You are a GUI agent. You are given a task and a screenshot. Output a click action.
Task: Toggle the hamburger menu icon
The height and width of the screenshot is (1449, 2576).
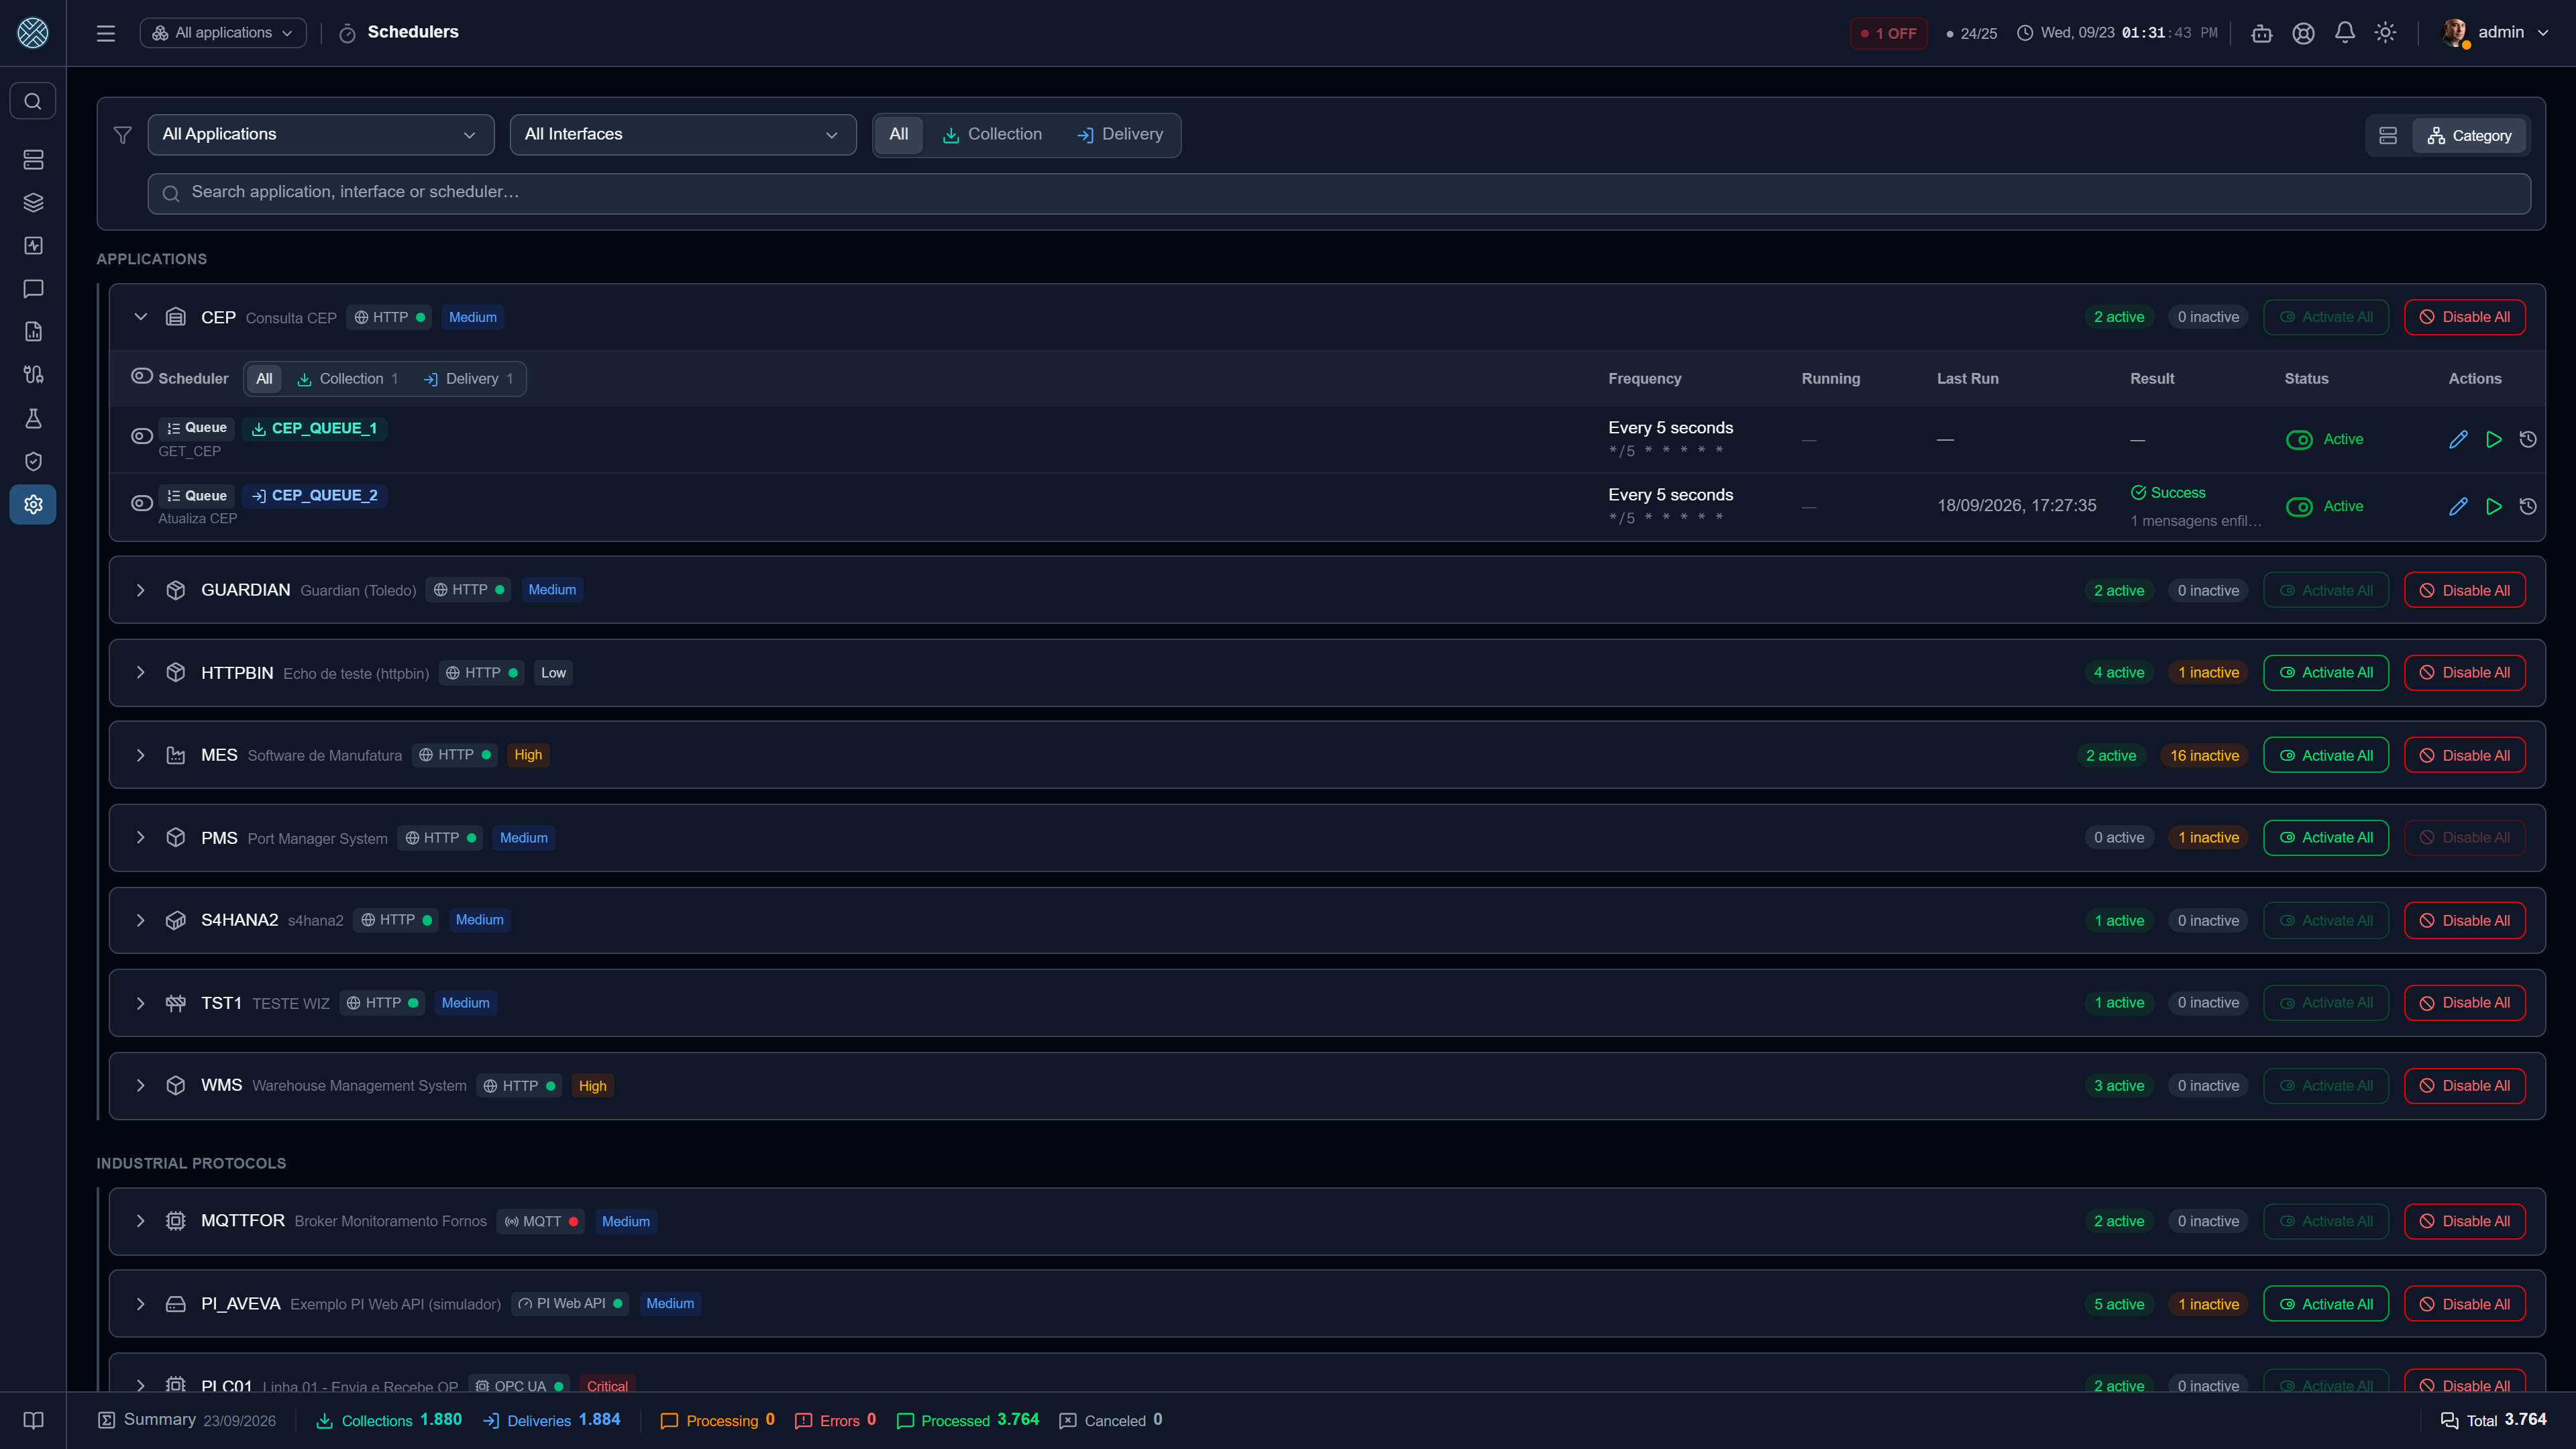(x=106, y=33)
